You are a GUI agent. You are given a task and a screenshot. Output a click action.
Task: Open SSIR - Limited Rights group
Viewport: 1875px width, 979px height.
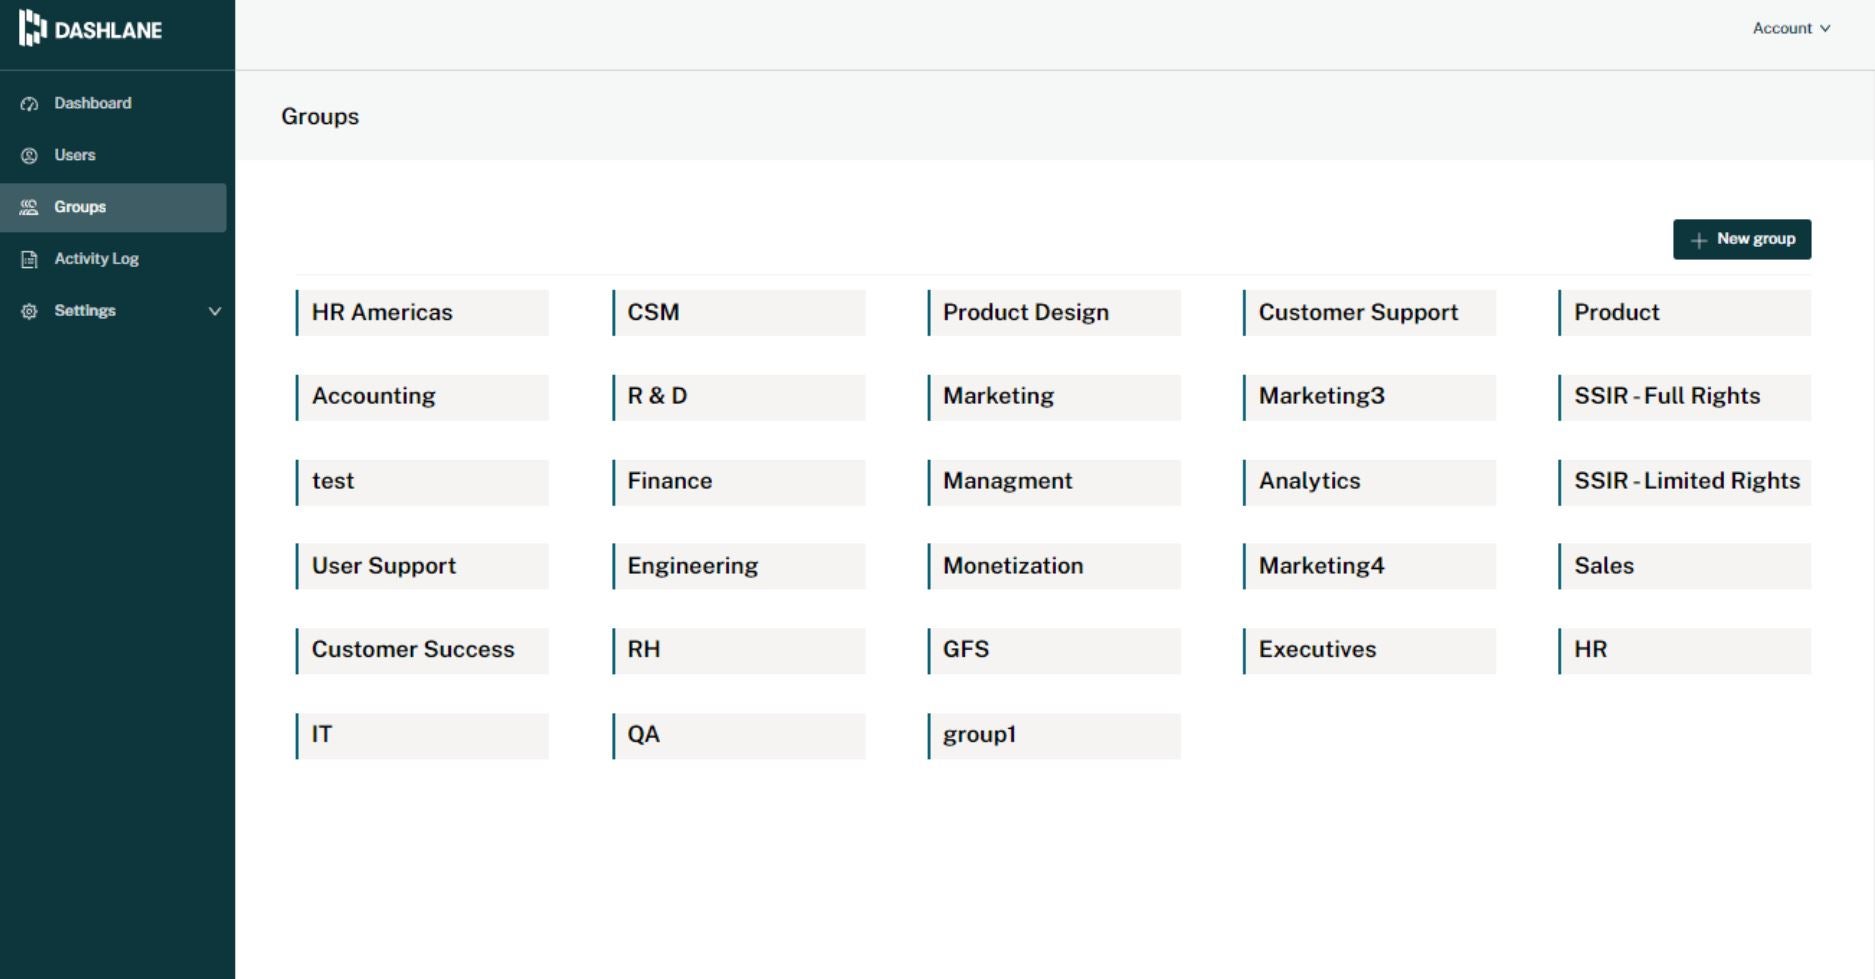coord(1685,482)
